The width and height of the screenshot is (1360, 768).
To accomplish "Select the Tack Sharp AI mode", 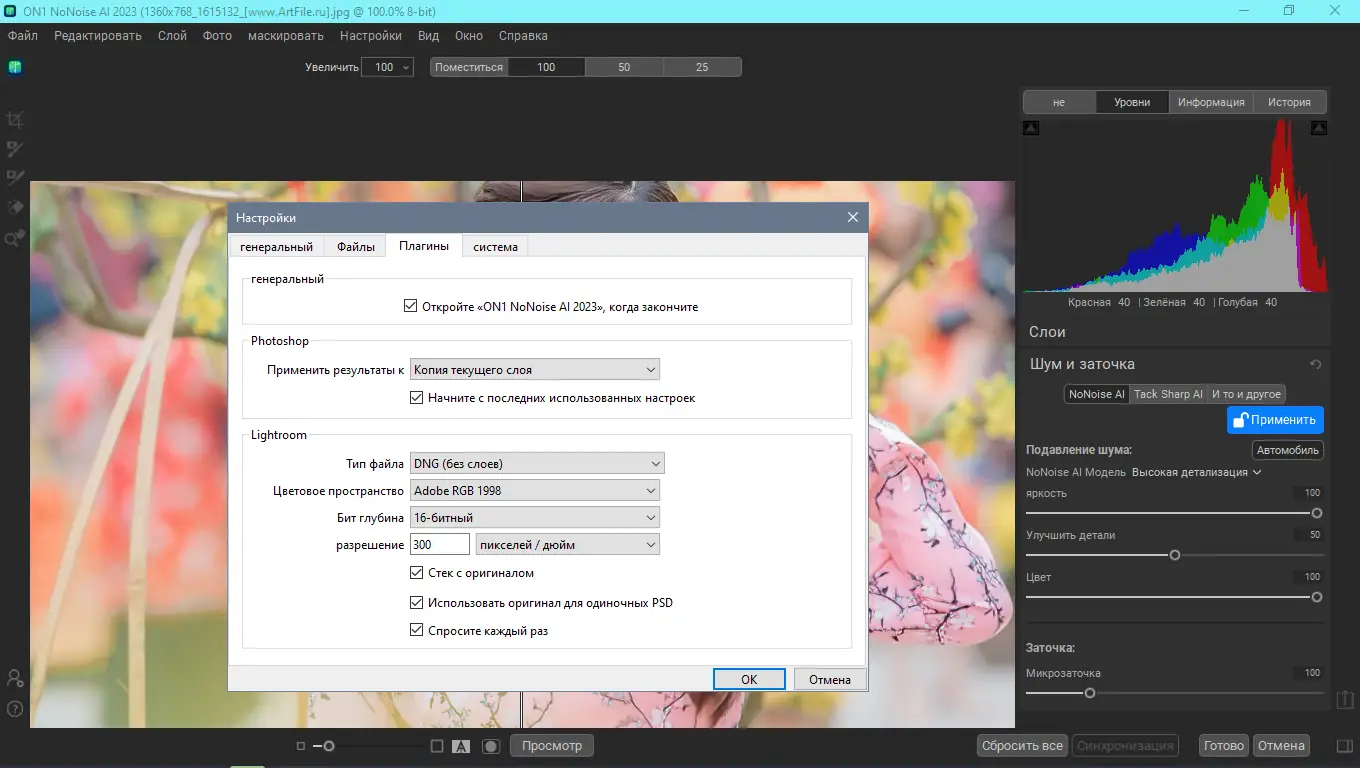I will click(1168, 394).
